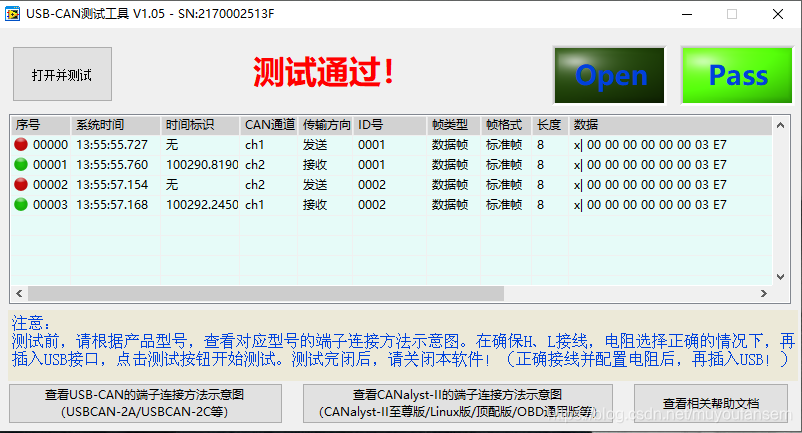Select the green status dot of row 00001
This screenshot has height=433, width=802.
(21, 165)
